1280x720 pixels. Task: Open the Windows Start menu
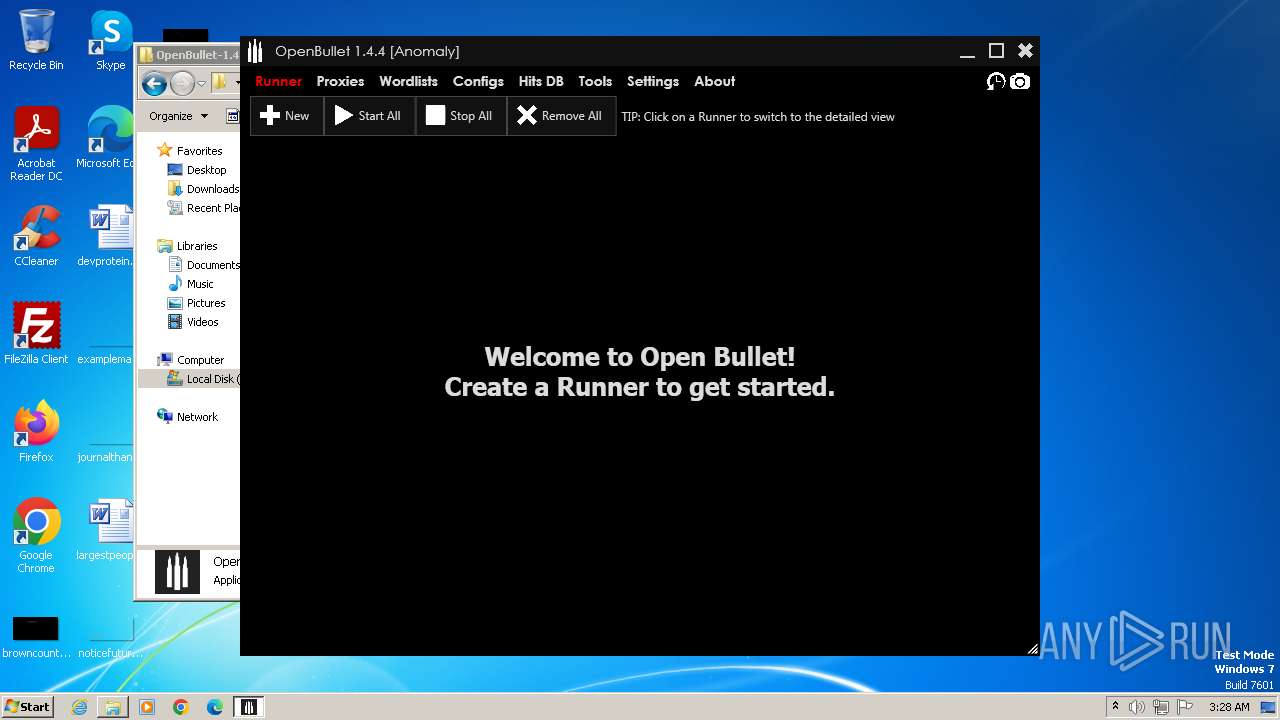pyautogui.click(x=27, y=706)
